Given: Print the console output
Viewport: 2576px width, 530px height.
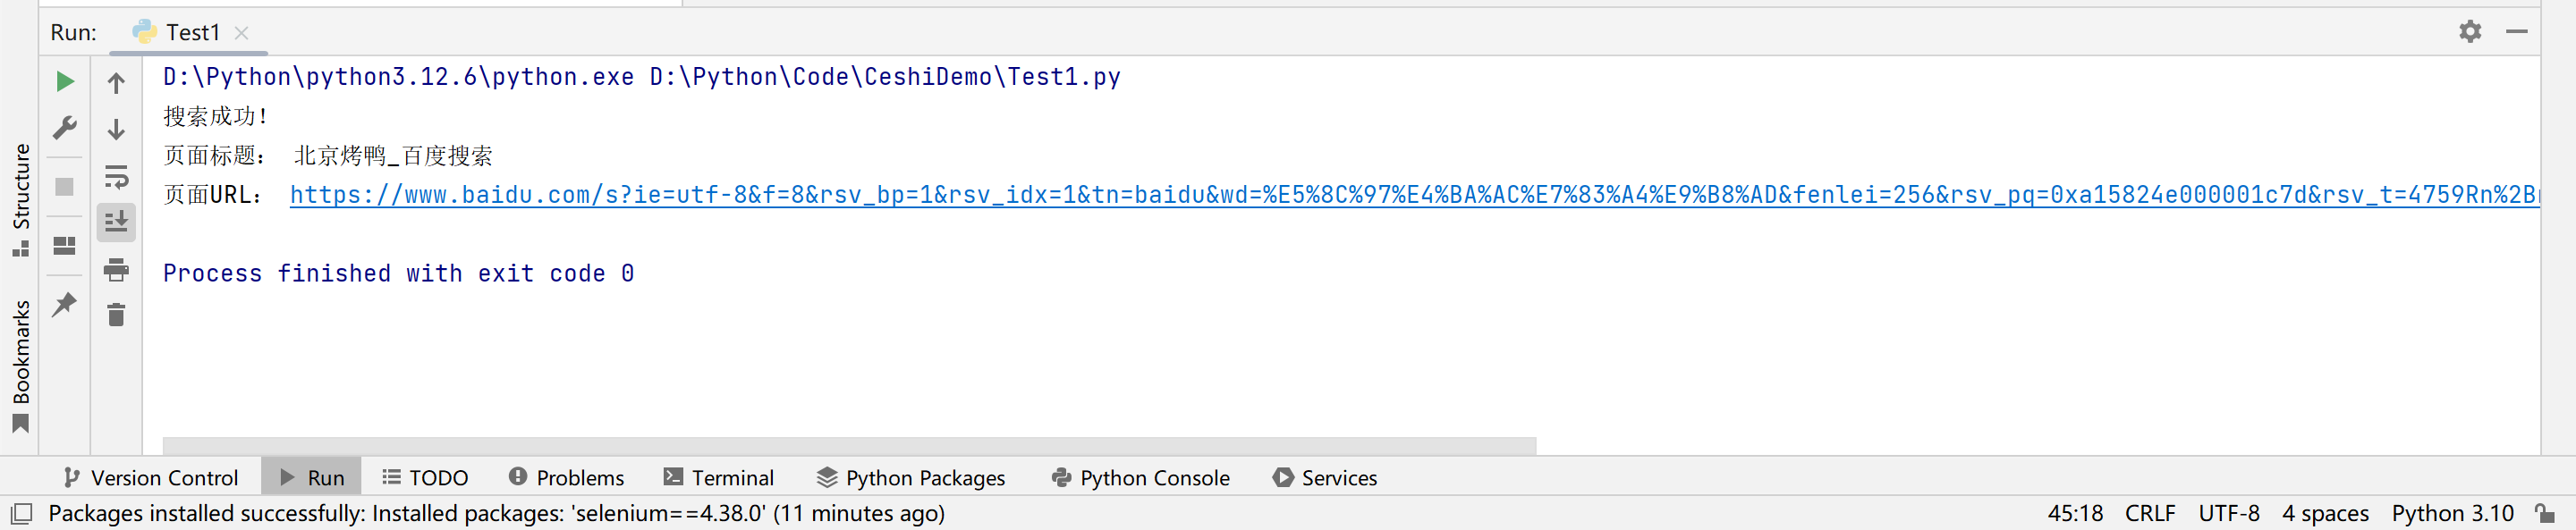Looking at the screenshot, I should 116,269.
